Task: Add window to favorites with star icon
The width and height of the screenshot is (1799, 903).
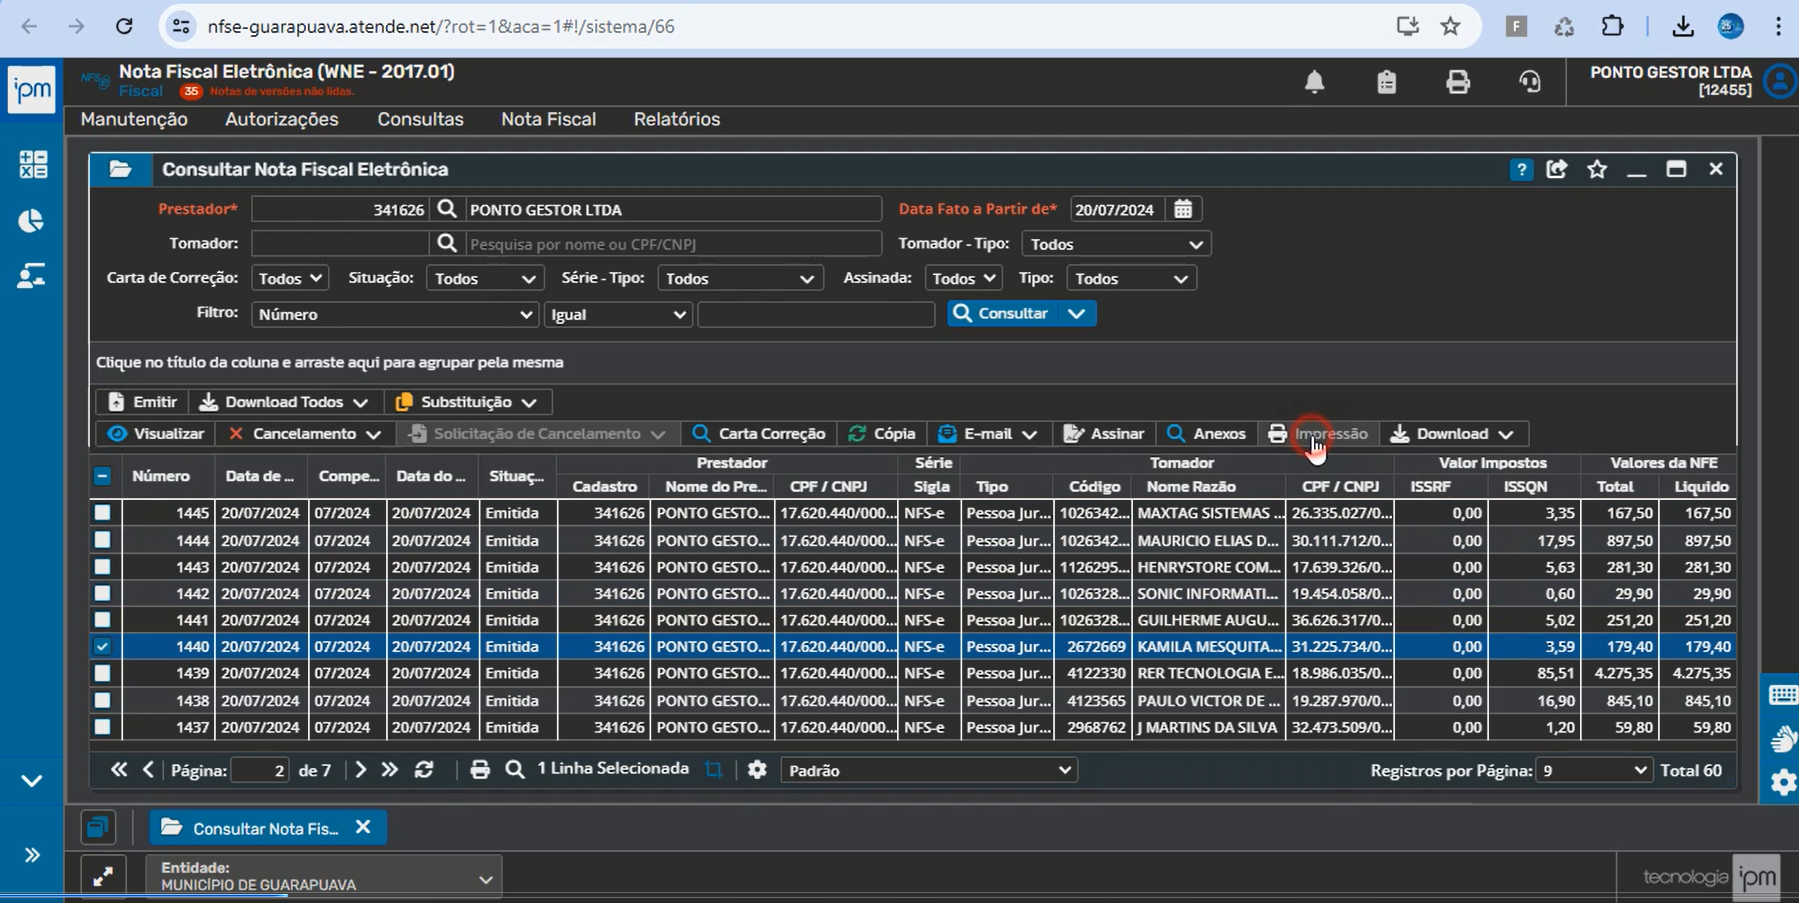Action: (1597, 169)
